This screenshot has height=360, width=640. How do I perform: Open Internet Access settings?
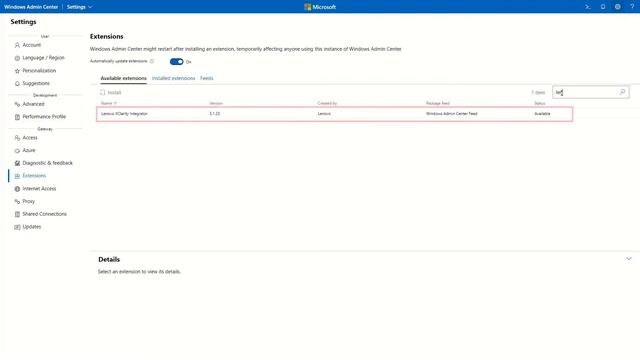[39, 189]
